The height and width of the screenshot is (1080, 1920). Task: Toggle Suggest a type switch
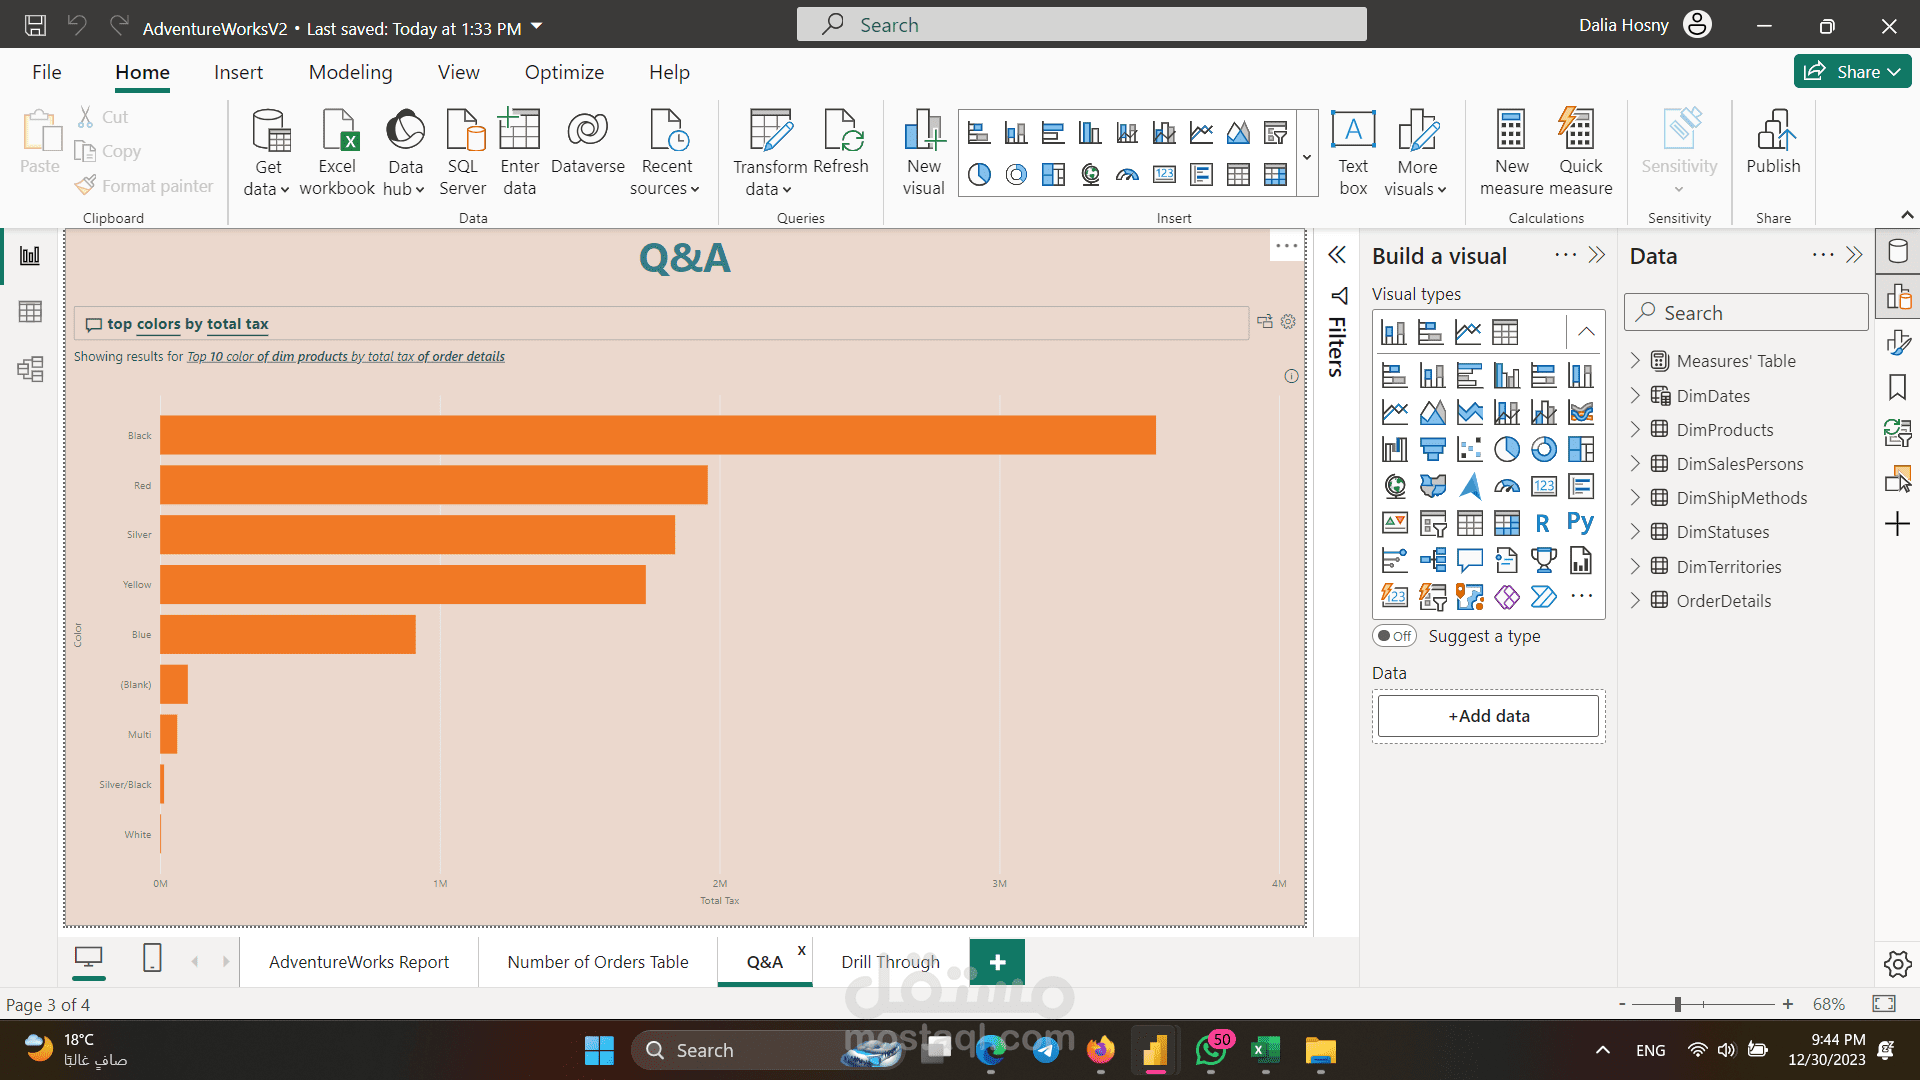tap(1395, 636)
